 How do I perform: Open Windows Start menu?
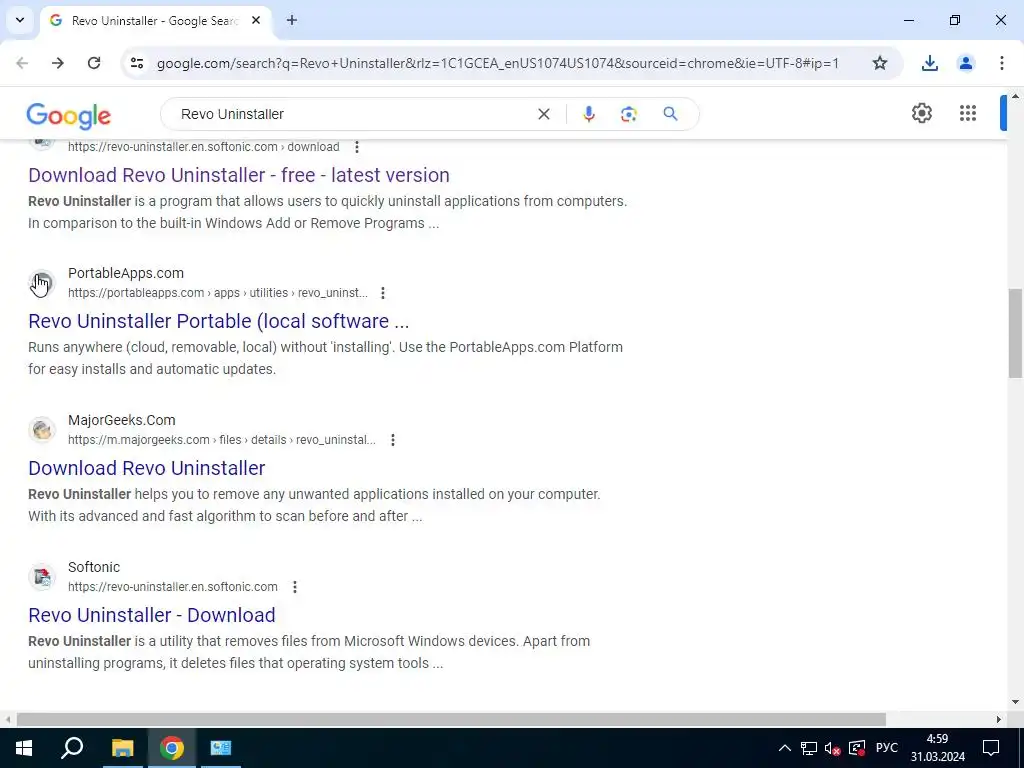coord(24,748)
